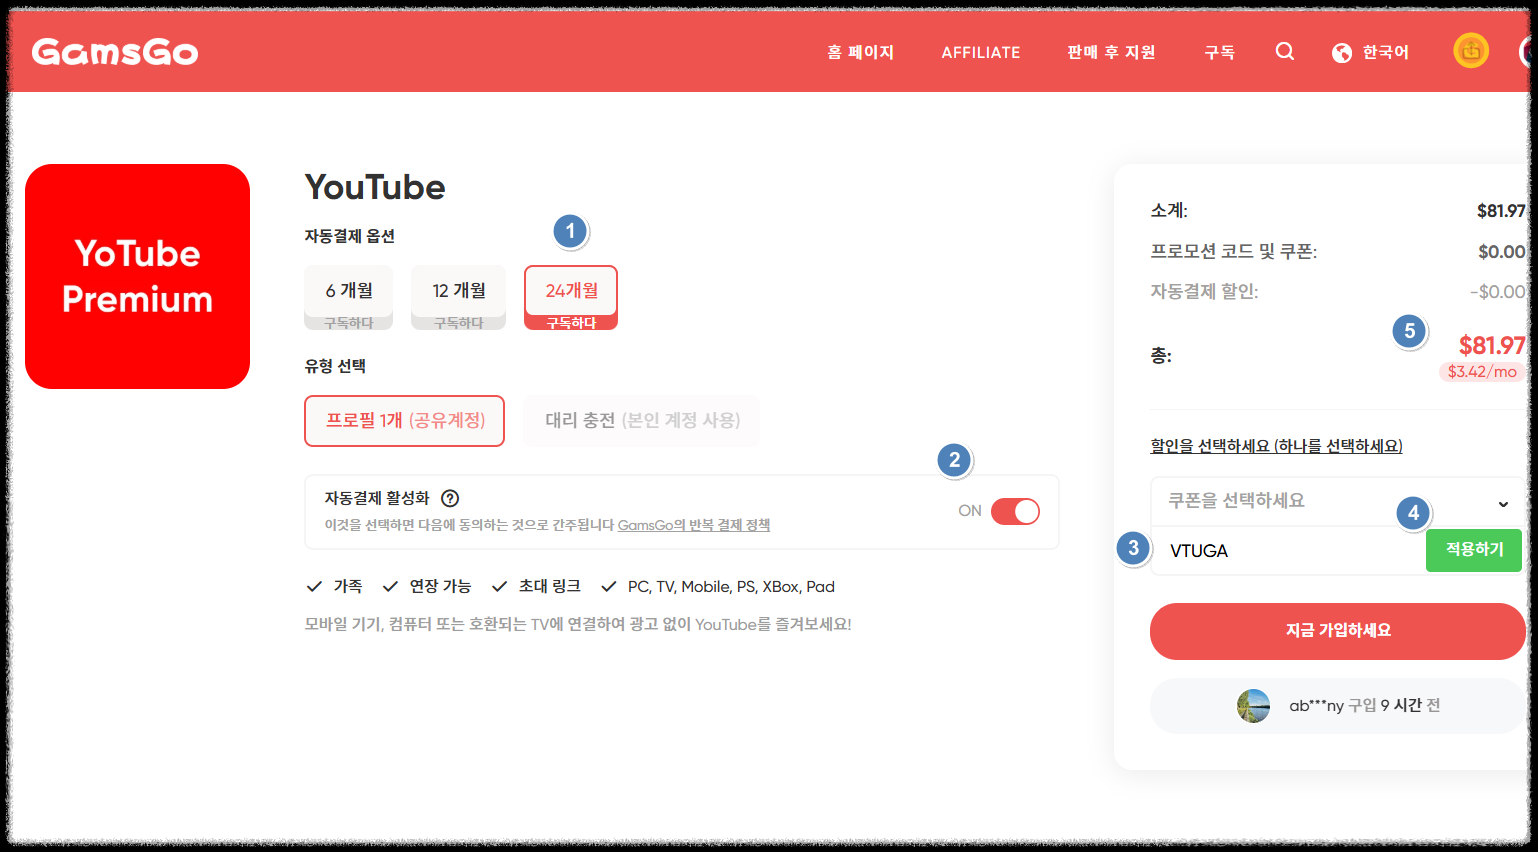The image size is (1538, 852).
Task: Click the 자동결제 옵션 heading
Action: tap(350, 236)
